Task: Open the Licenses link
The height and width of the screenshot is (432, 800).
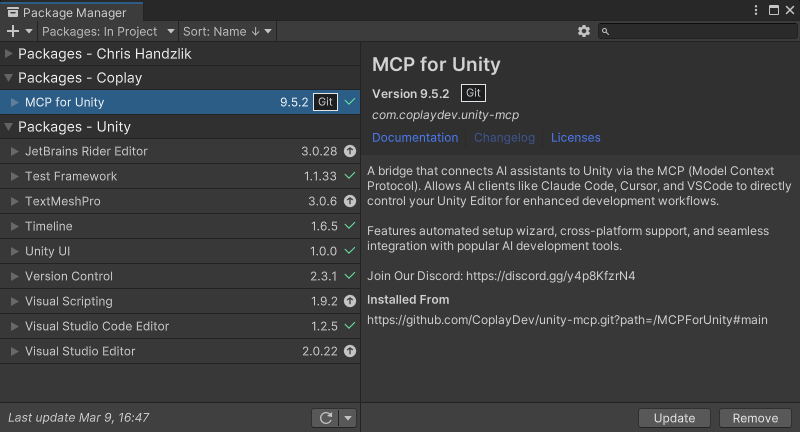Action: [576, 138]
